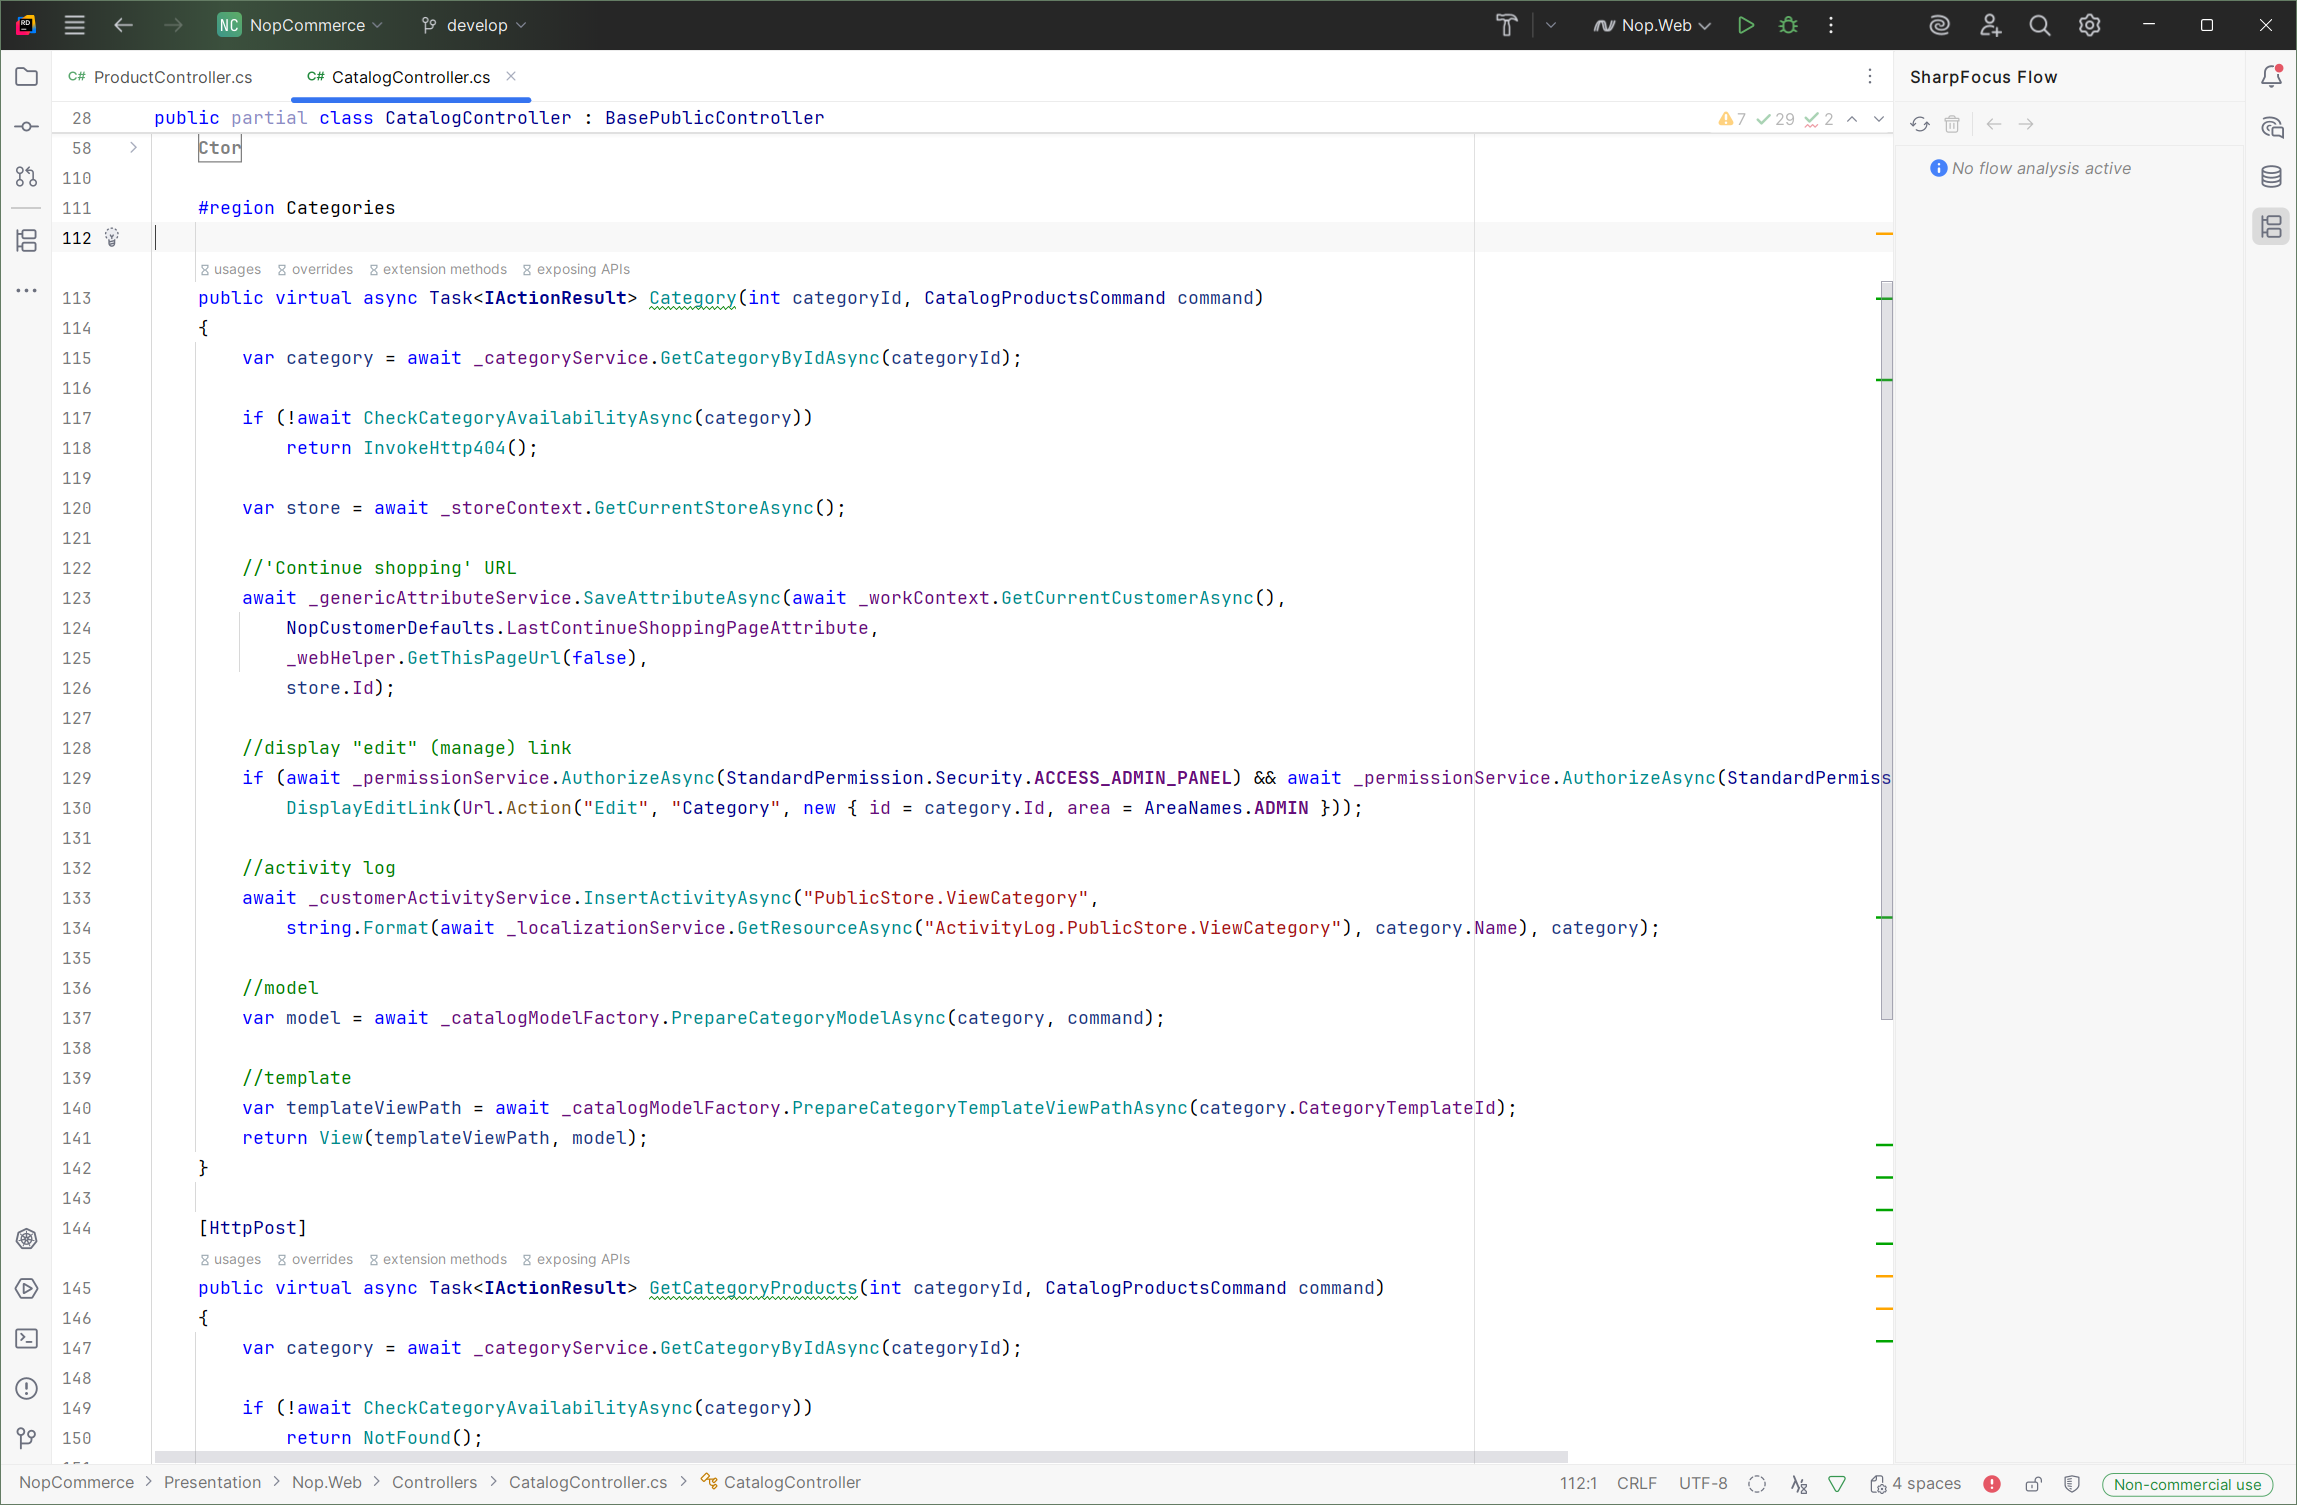Toggle the SharpFocus Flow panel button
Screen dimensions: 2297x1505
2271,227
